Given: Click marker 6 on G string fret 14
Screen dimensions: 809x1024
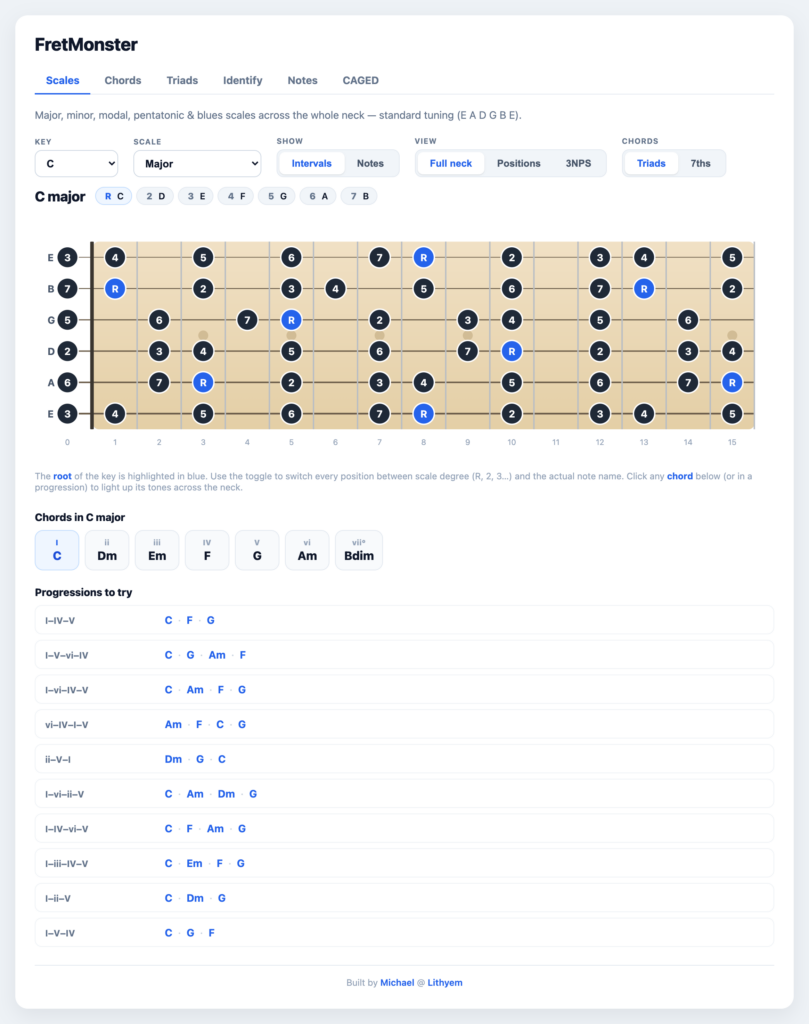Looking at the screenshot, I should [x=688, y=320].
